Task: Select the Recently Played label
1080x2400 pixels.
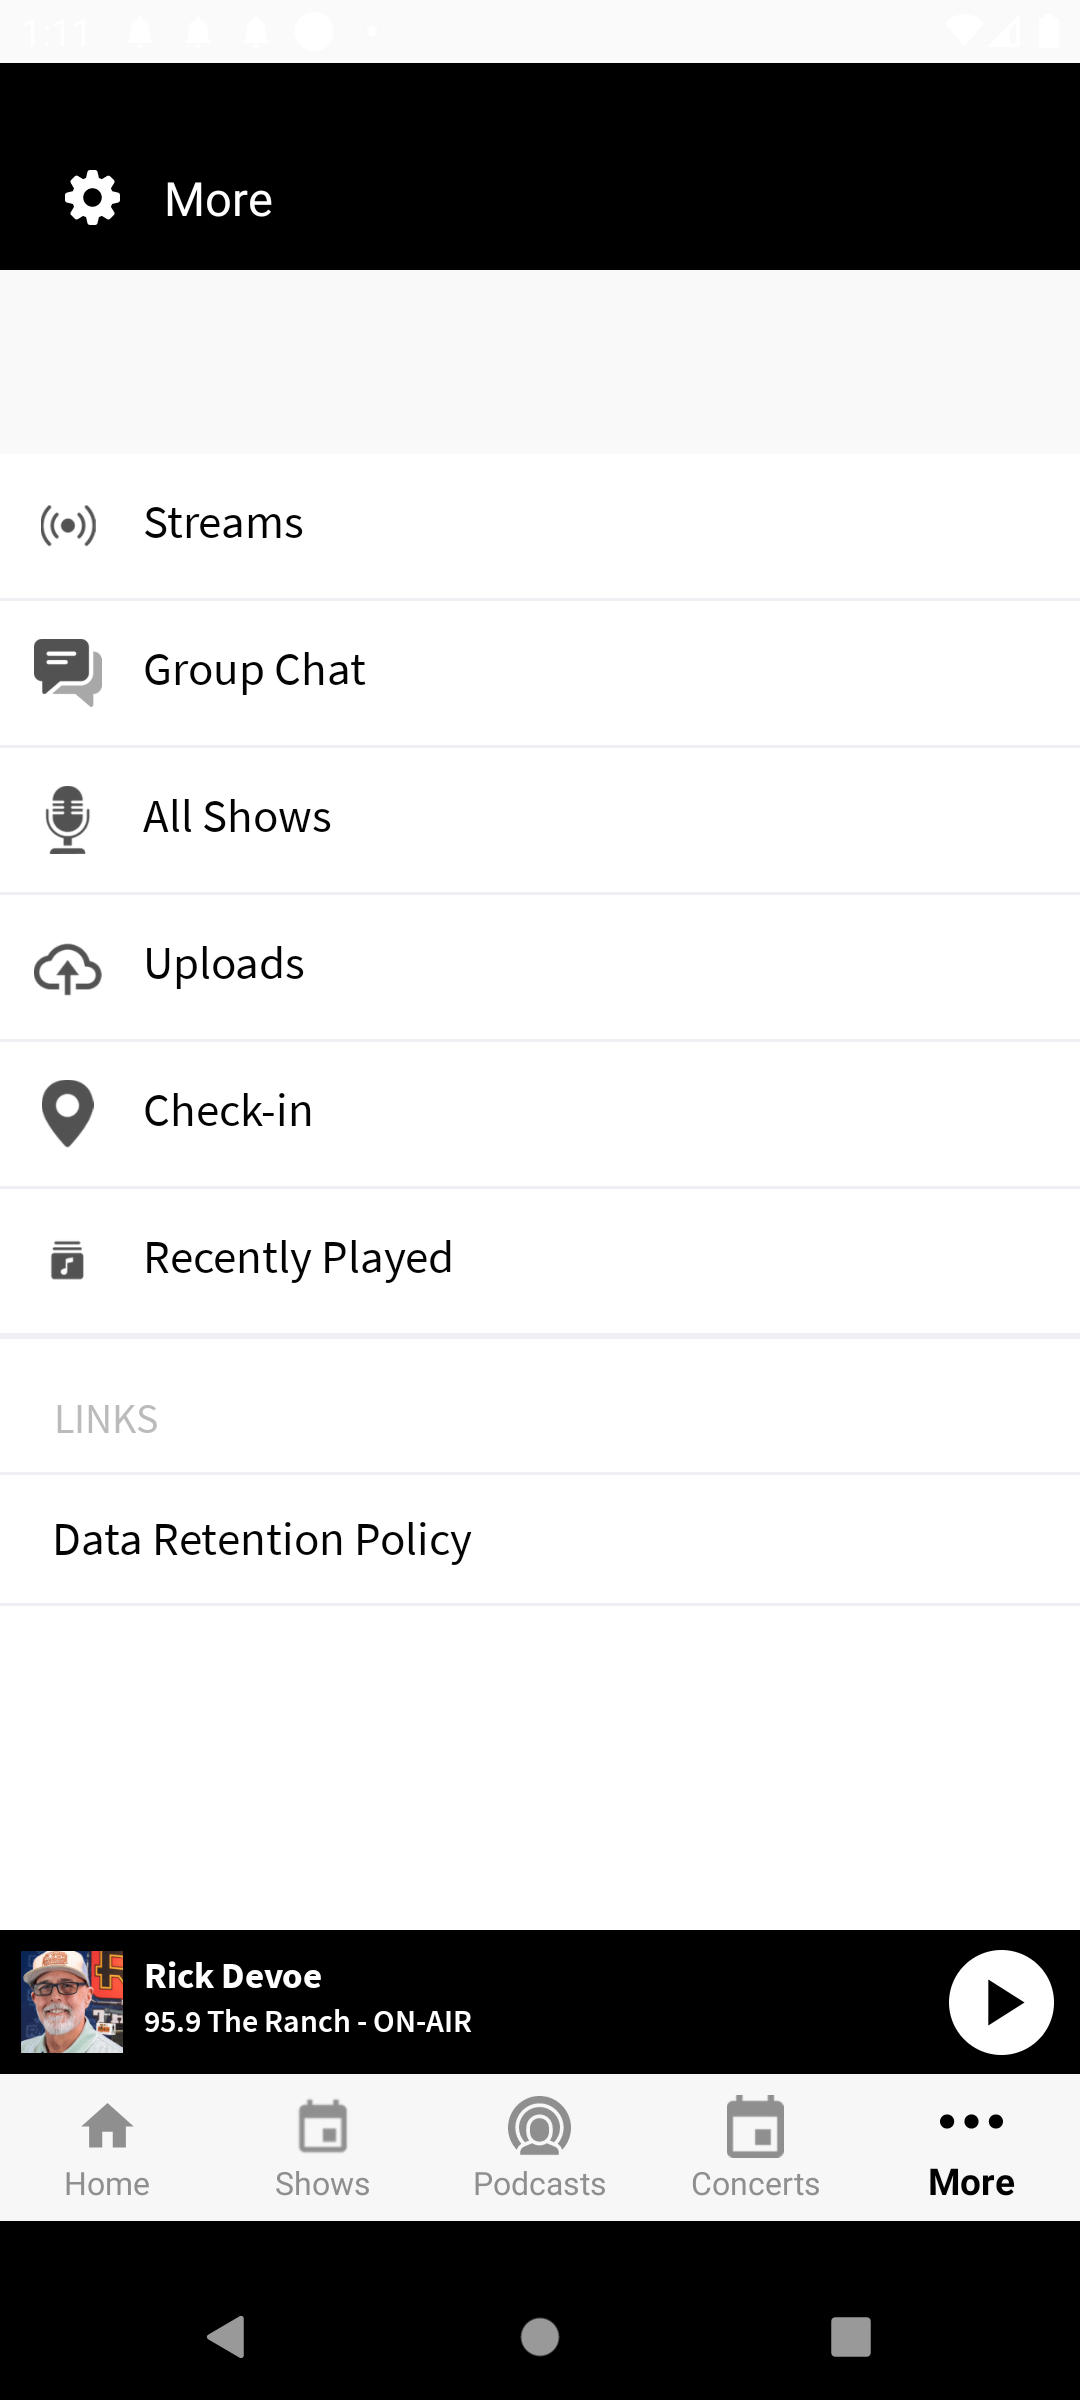Action: [298, 1258]
